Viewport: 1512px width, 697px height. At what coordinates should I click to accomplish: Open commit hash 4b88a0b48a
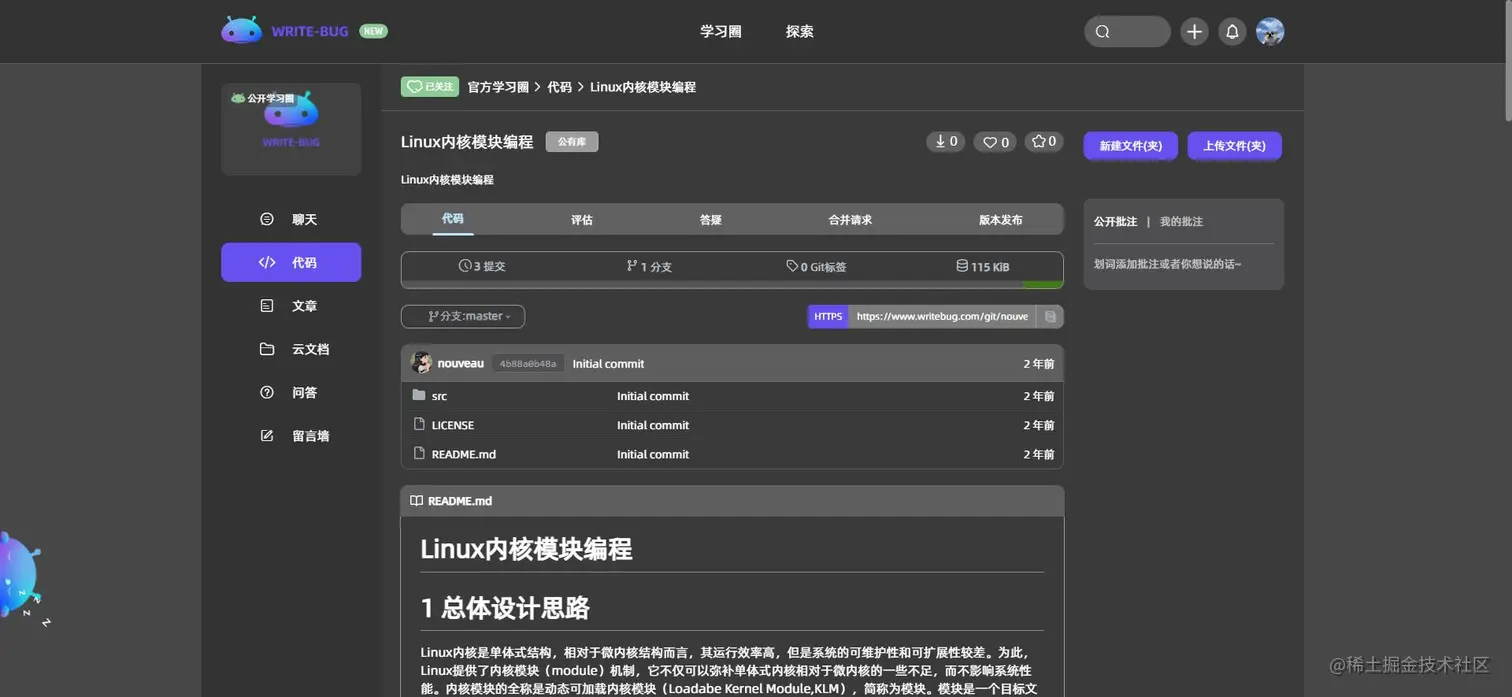pos(528,363)
